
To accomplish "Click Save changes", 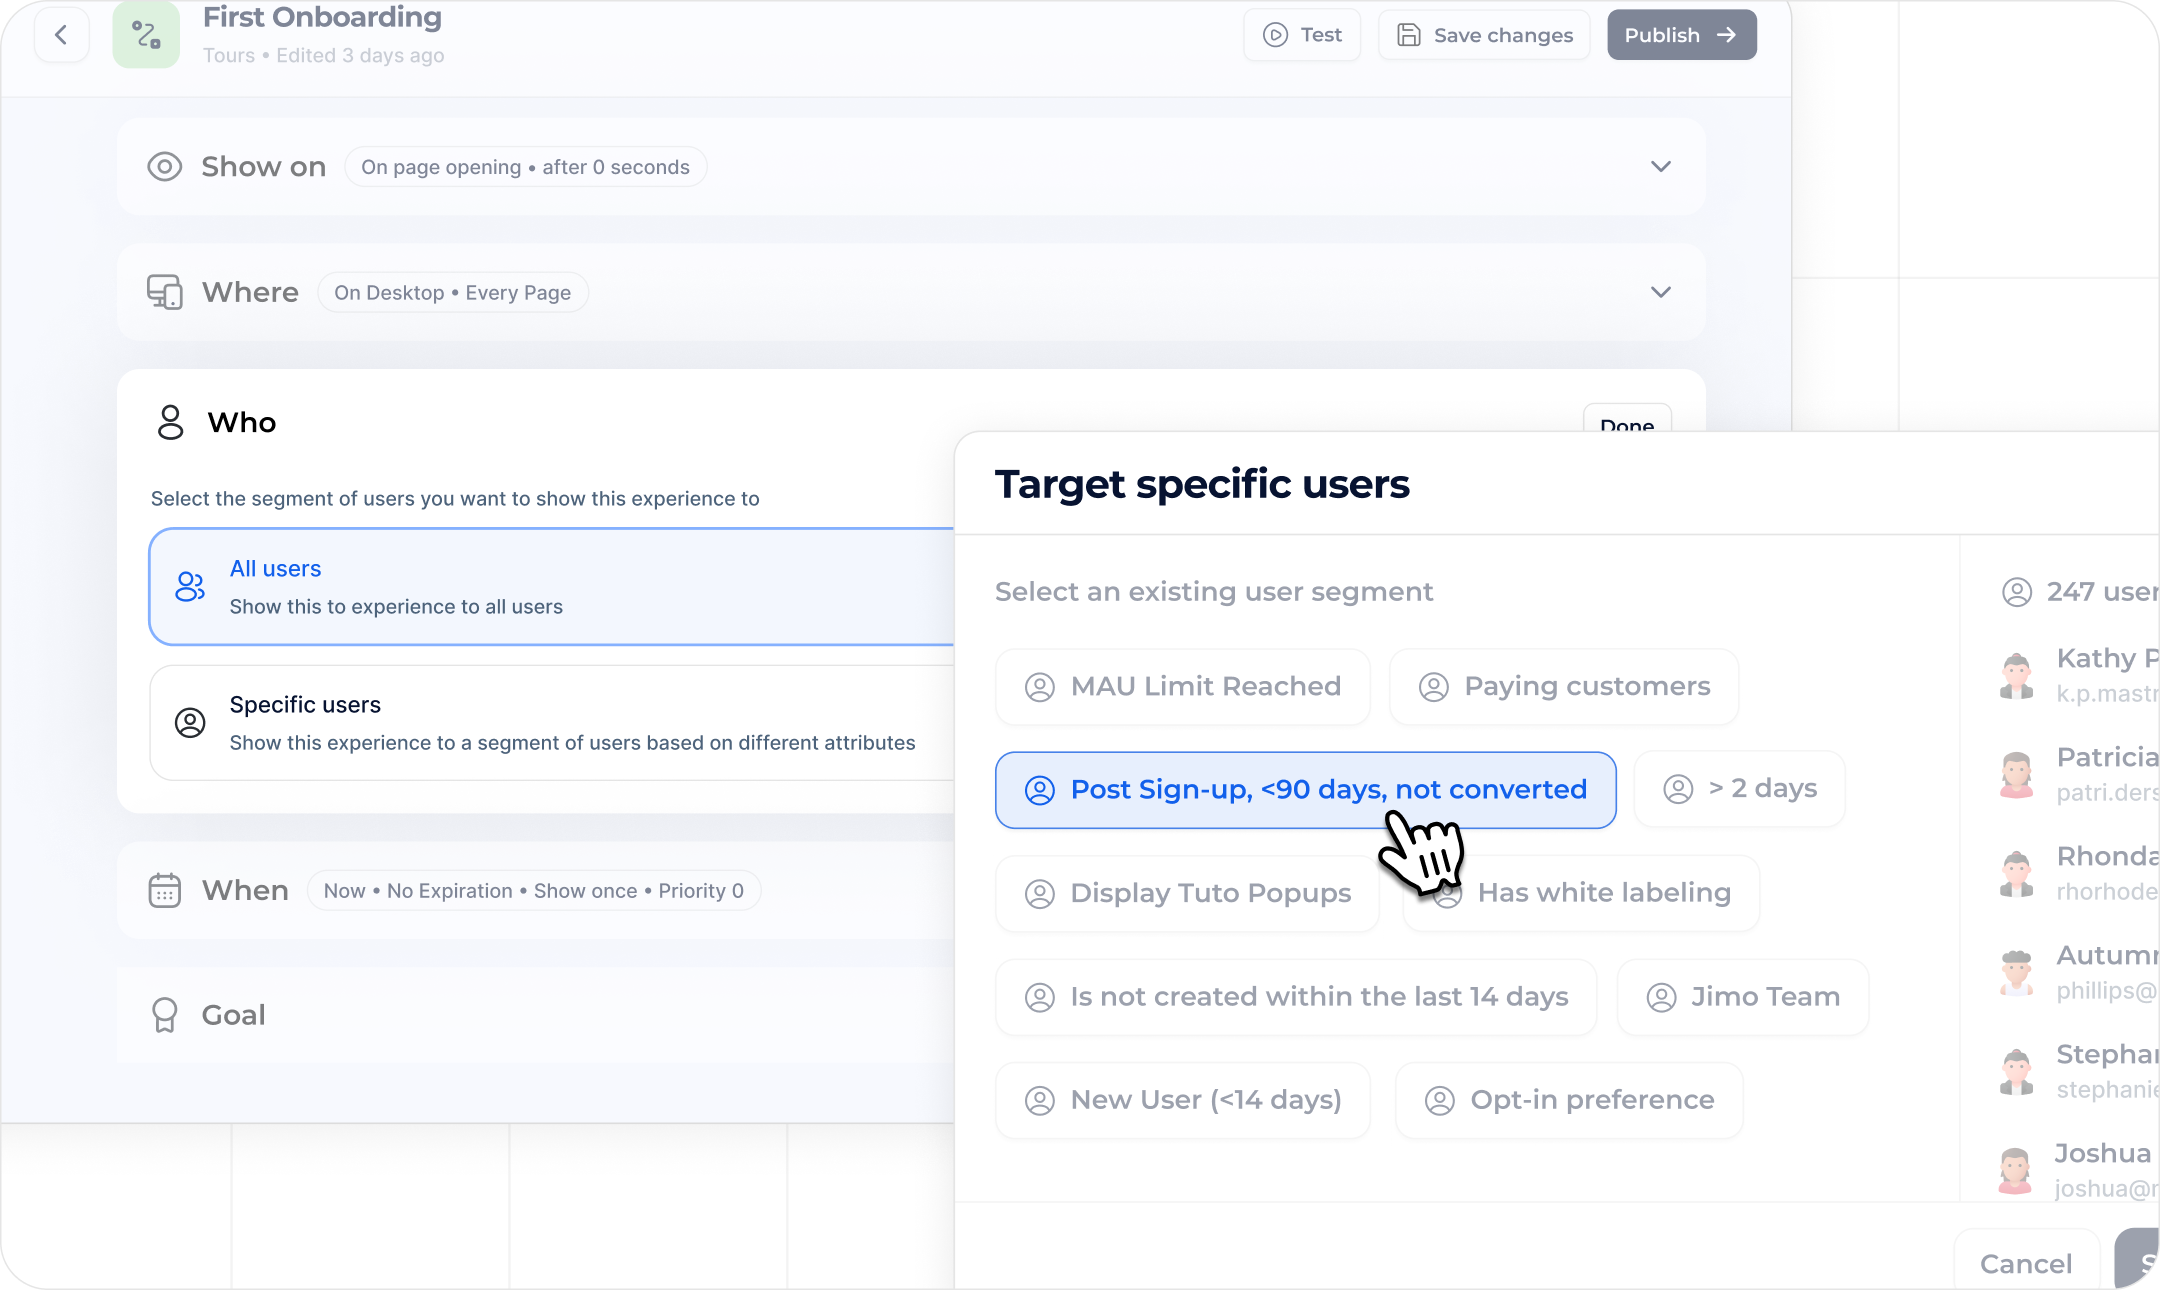I will tap(1484, 35).
